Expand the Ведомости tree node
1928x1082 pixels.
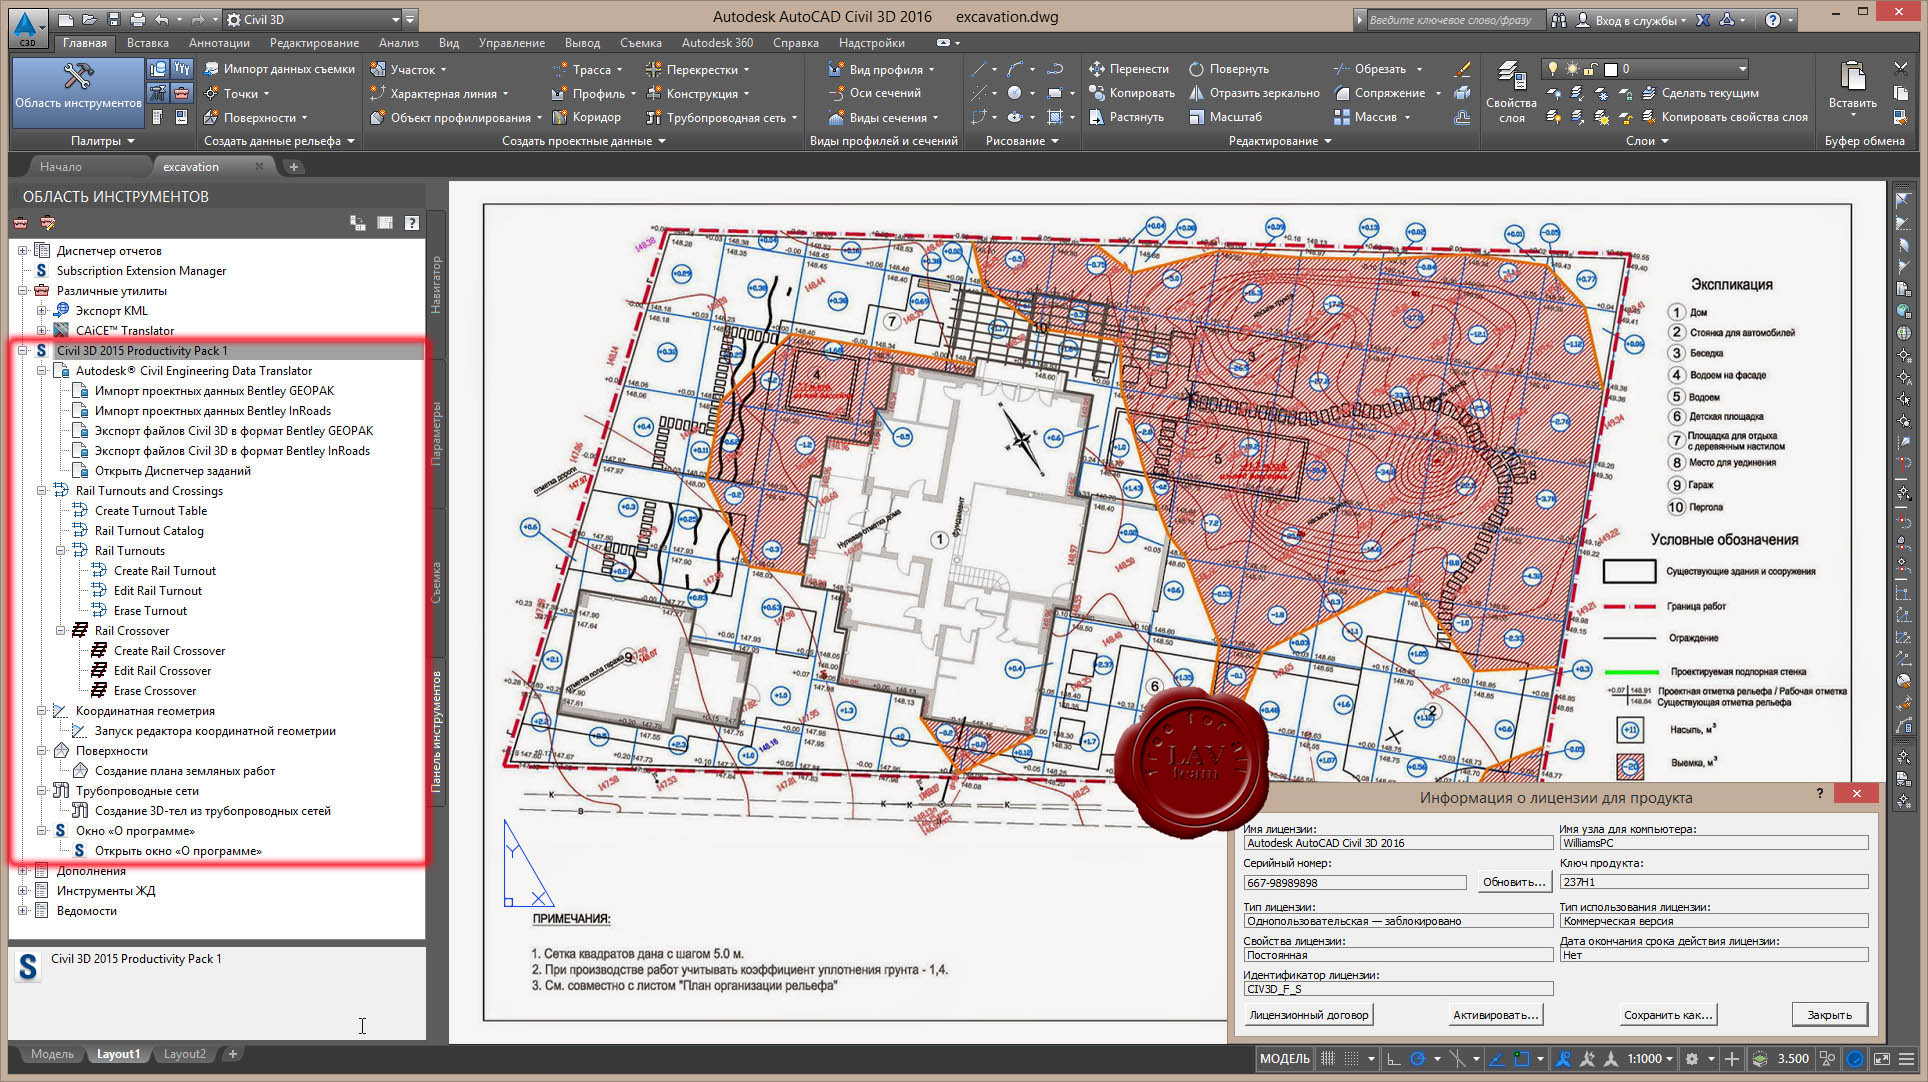(22, 911)
